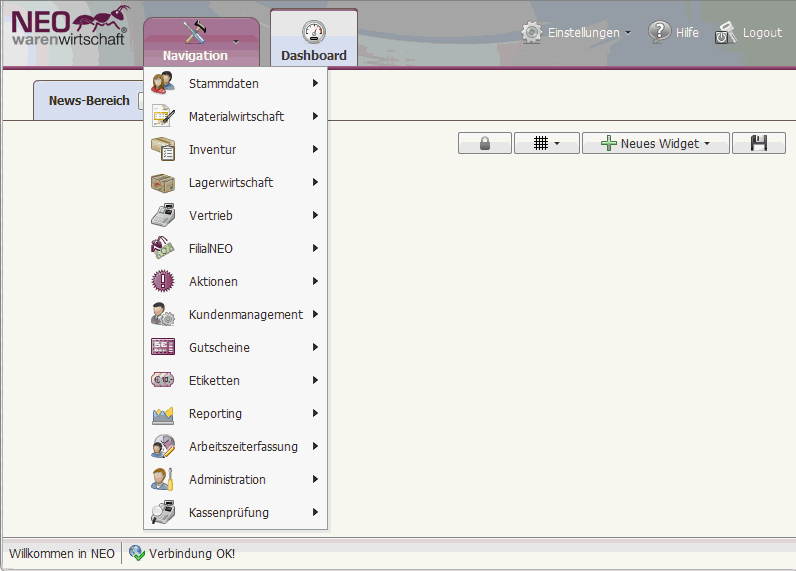Viewport: 796px width, 571px height.
Task: Expand the FilialNEO submenu arrow
Action: tap(315, 248)
